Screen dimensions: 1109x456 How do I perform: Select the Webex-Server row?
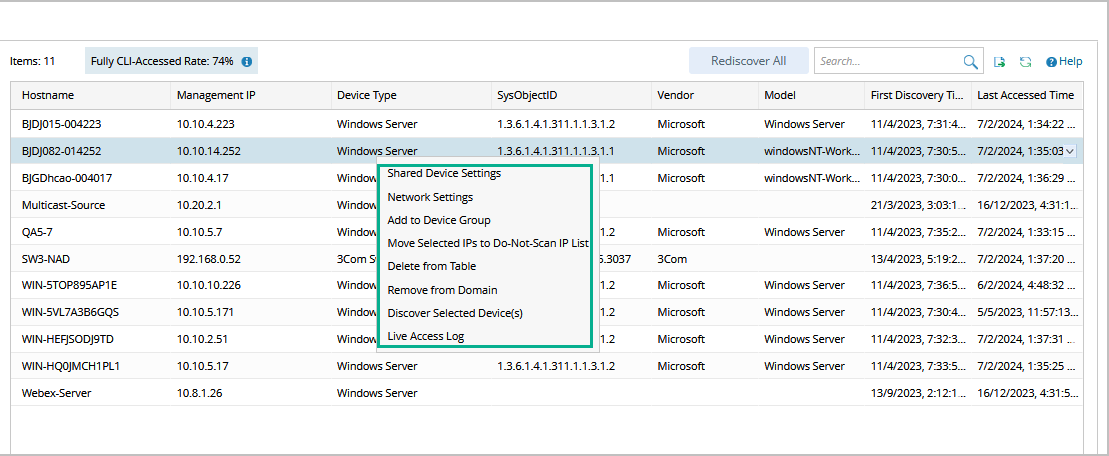pyautogui.click(x=56, y=393)
